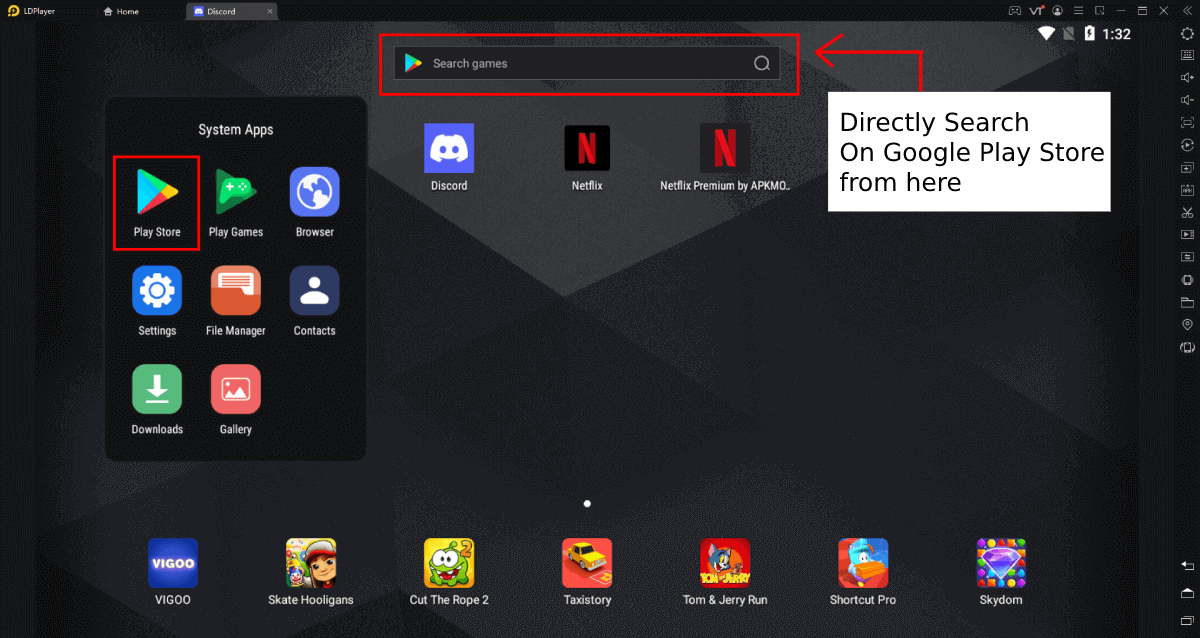Image resolution: width=1200 pixels, height=638 pixels.
Task: Open Android Settings app
Action: pyautogui.click(x=157, y=291)
